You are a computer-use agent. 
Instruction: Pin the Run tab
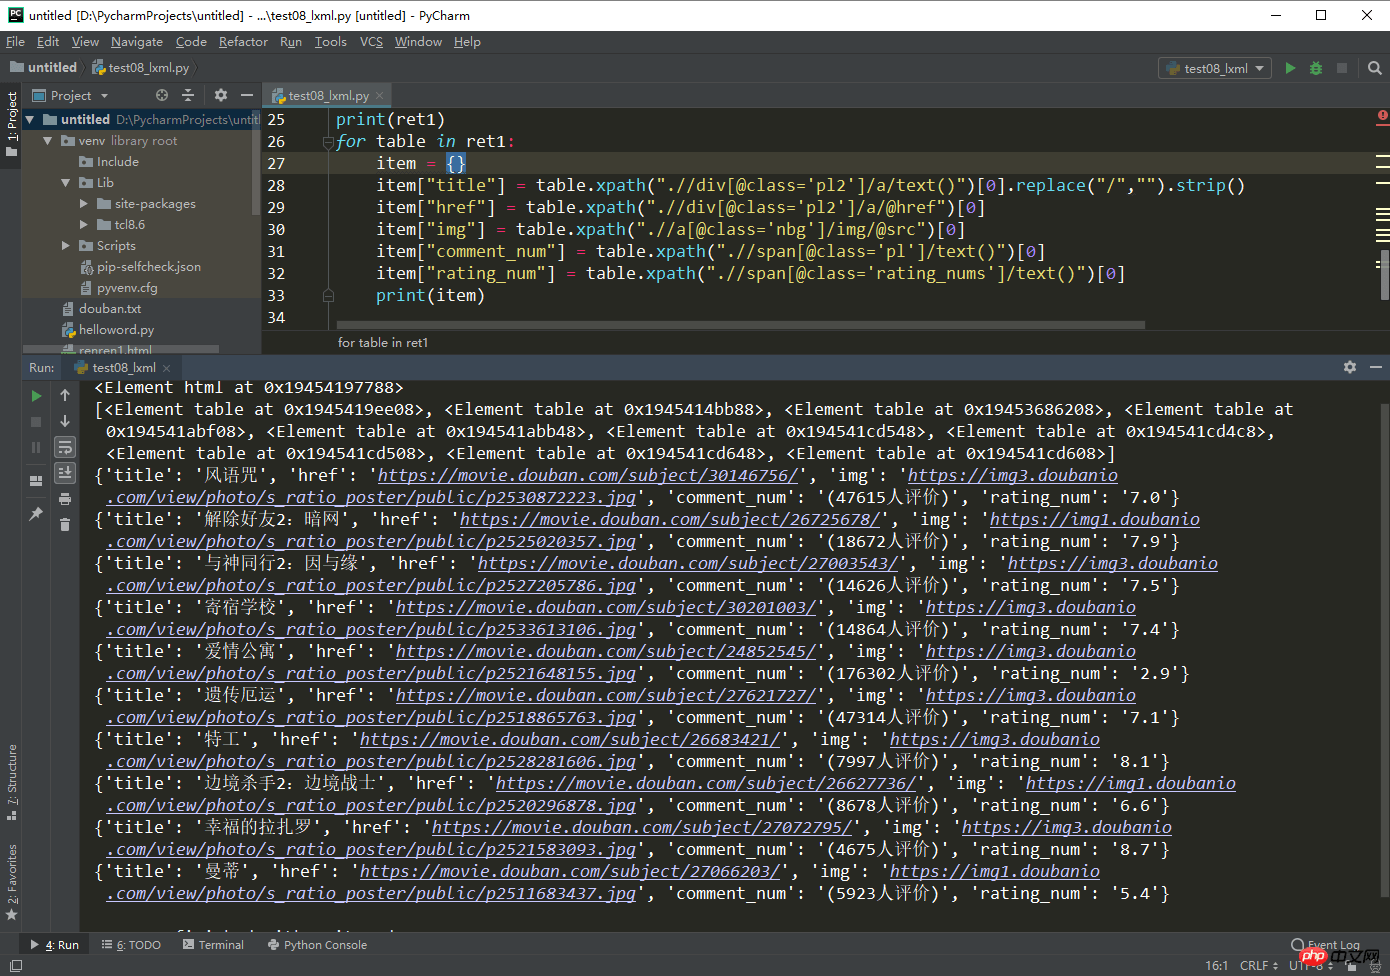(x=36, y=513)
